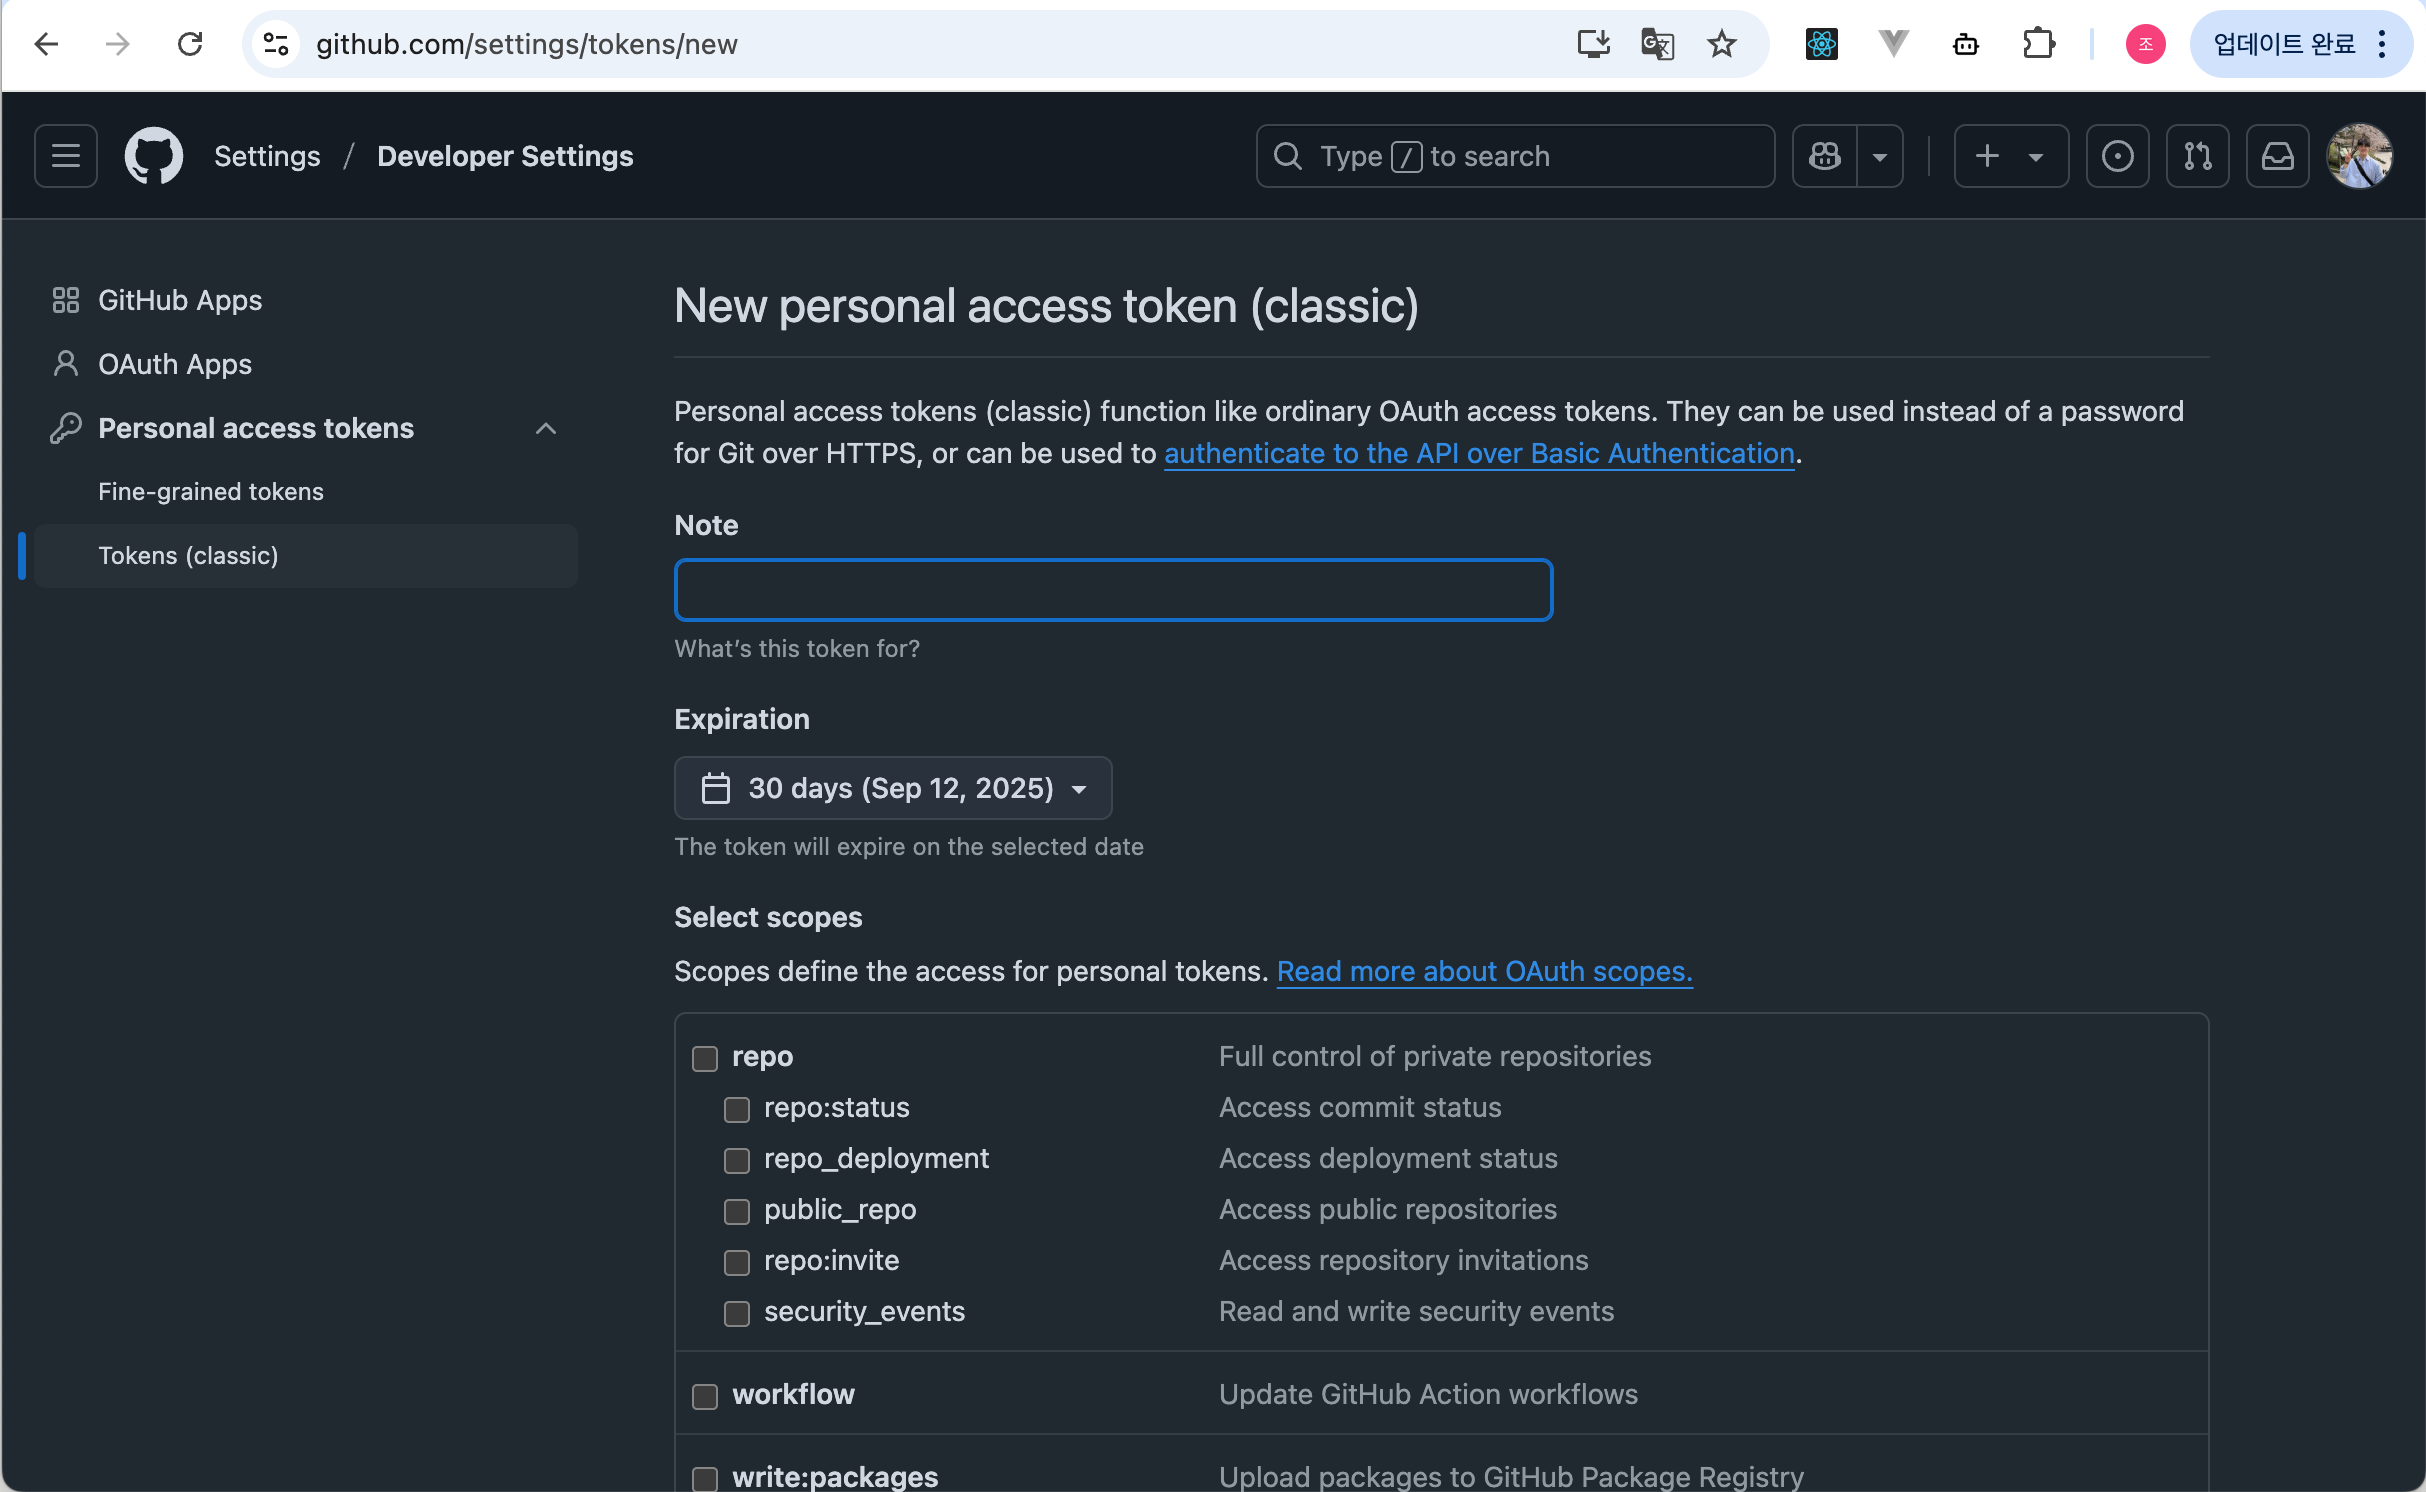Click the user profile avatar
This screenshot has width=2426, height=1492.
(2359, 156)
